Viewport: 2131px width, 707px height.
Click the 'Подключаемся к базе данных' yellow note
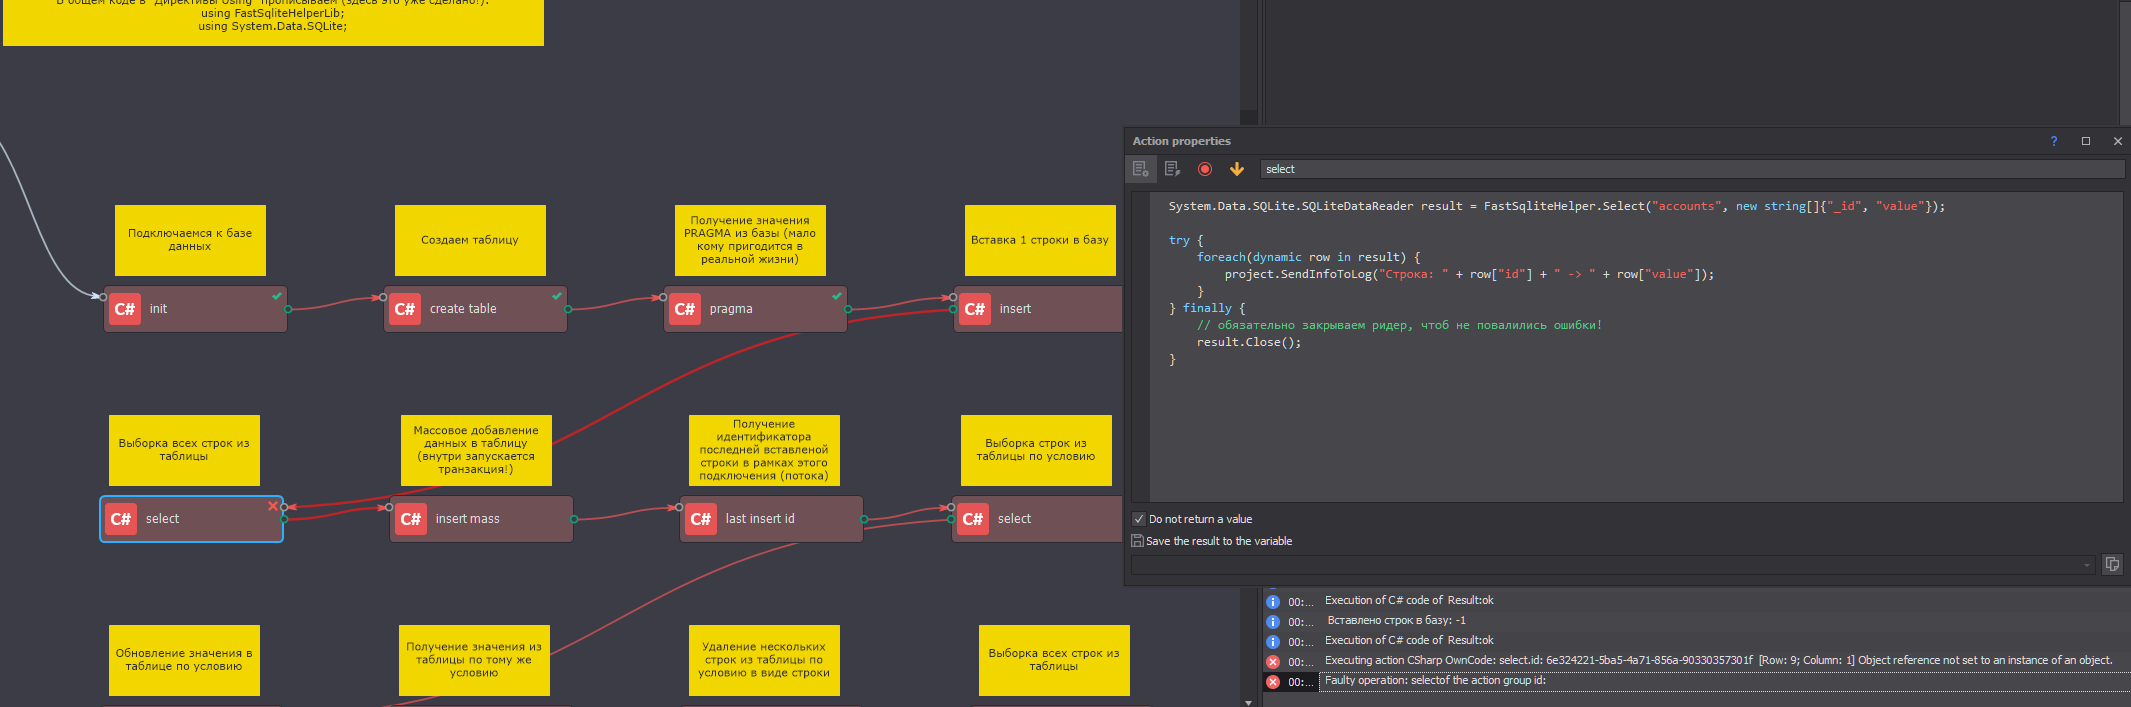pyautogui.click(x=190, y=240)
